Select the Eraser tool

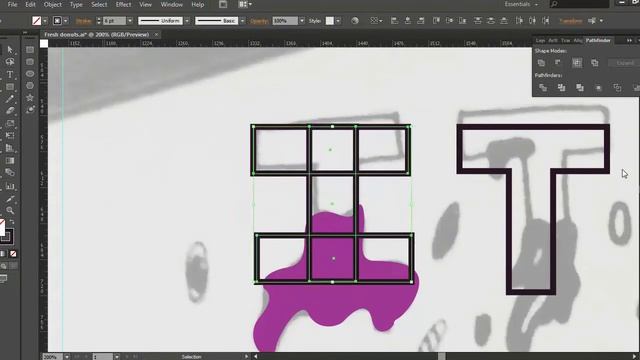coord(10,111)
